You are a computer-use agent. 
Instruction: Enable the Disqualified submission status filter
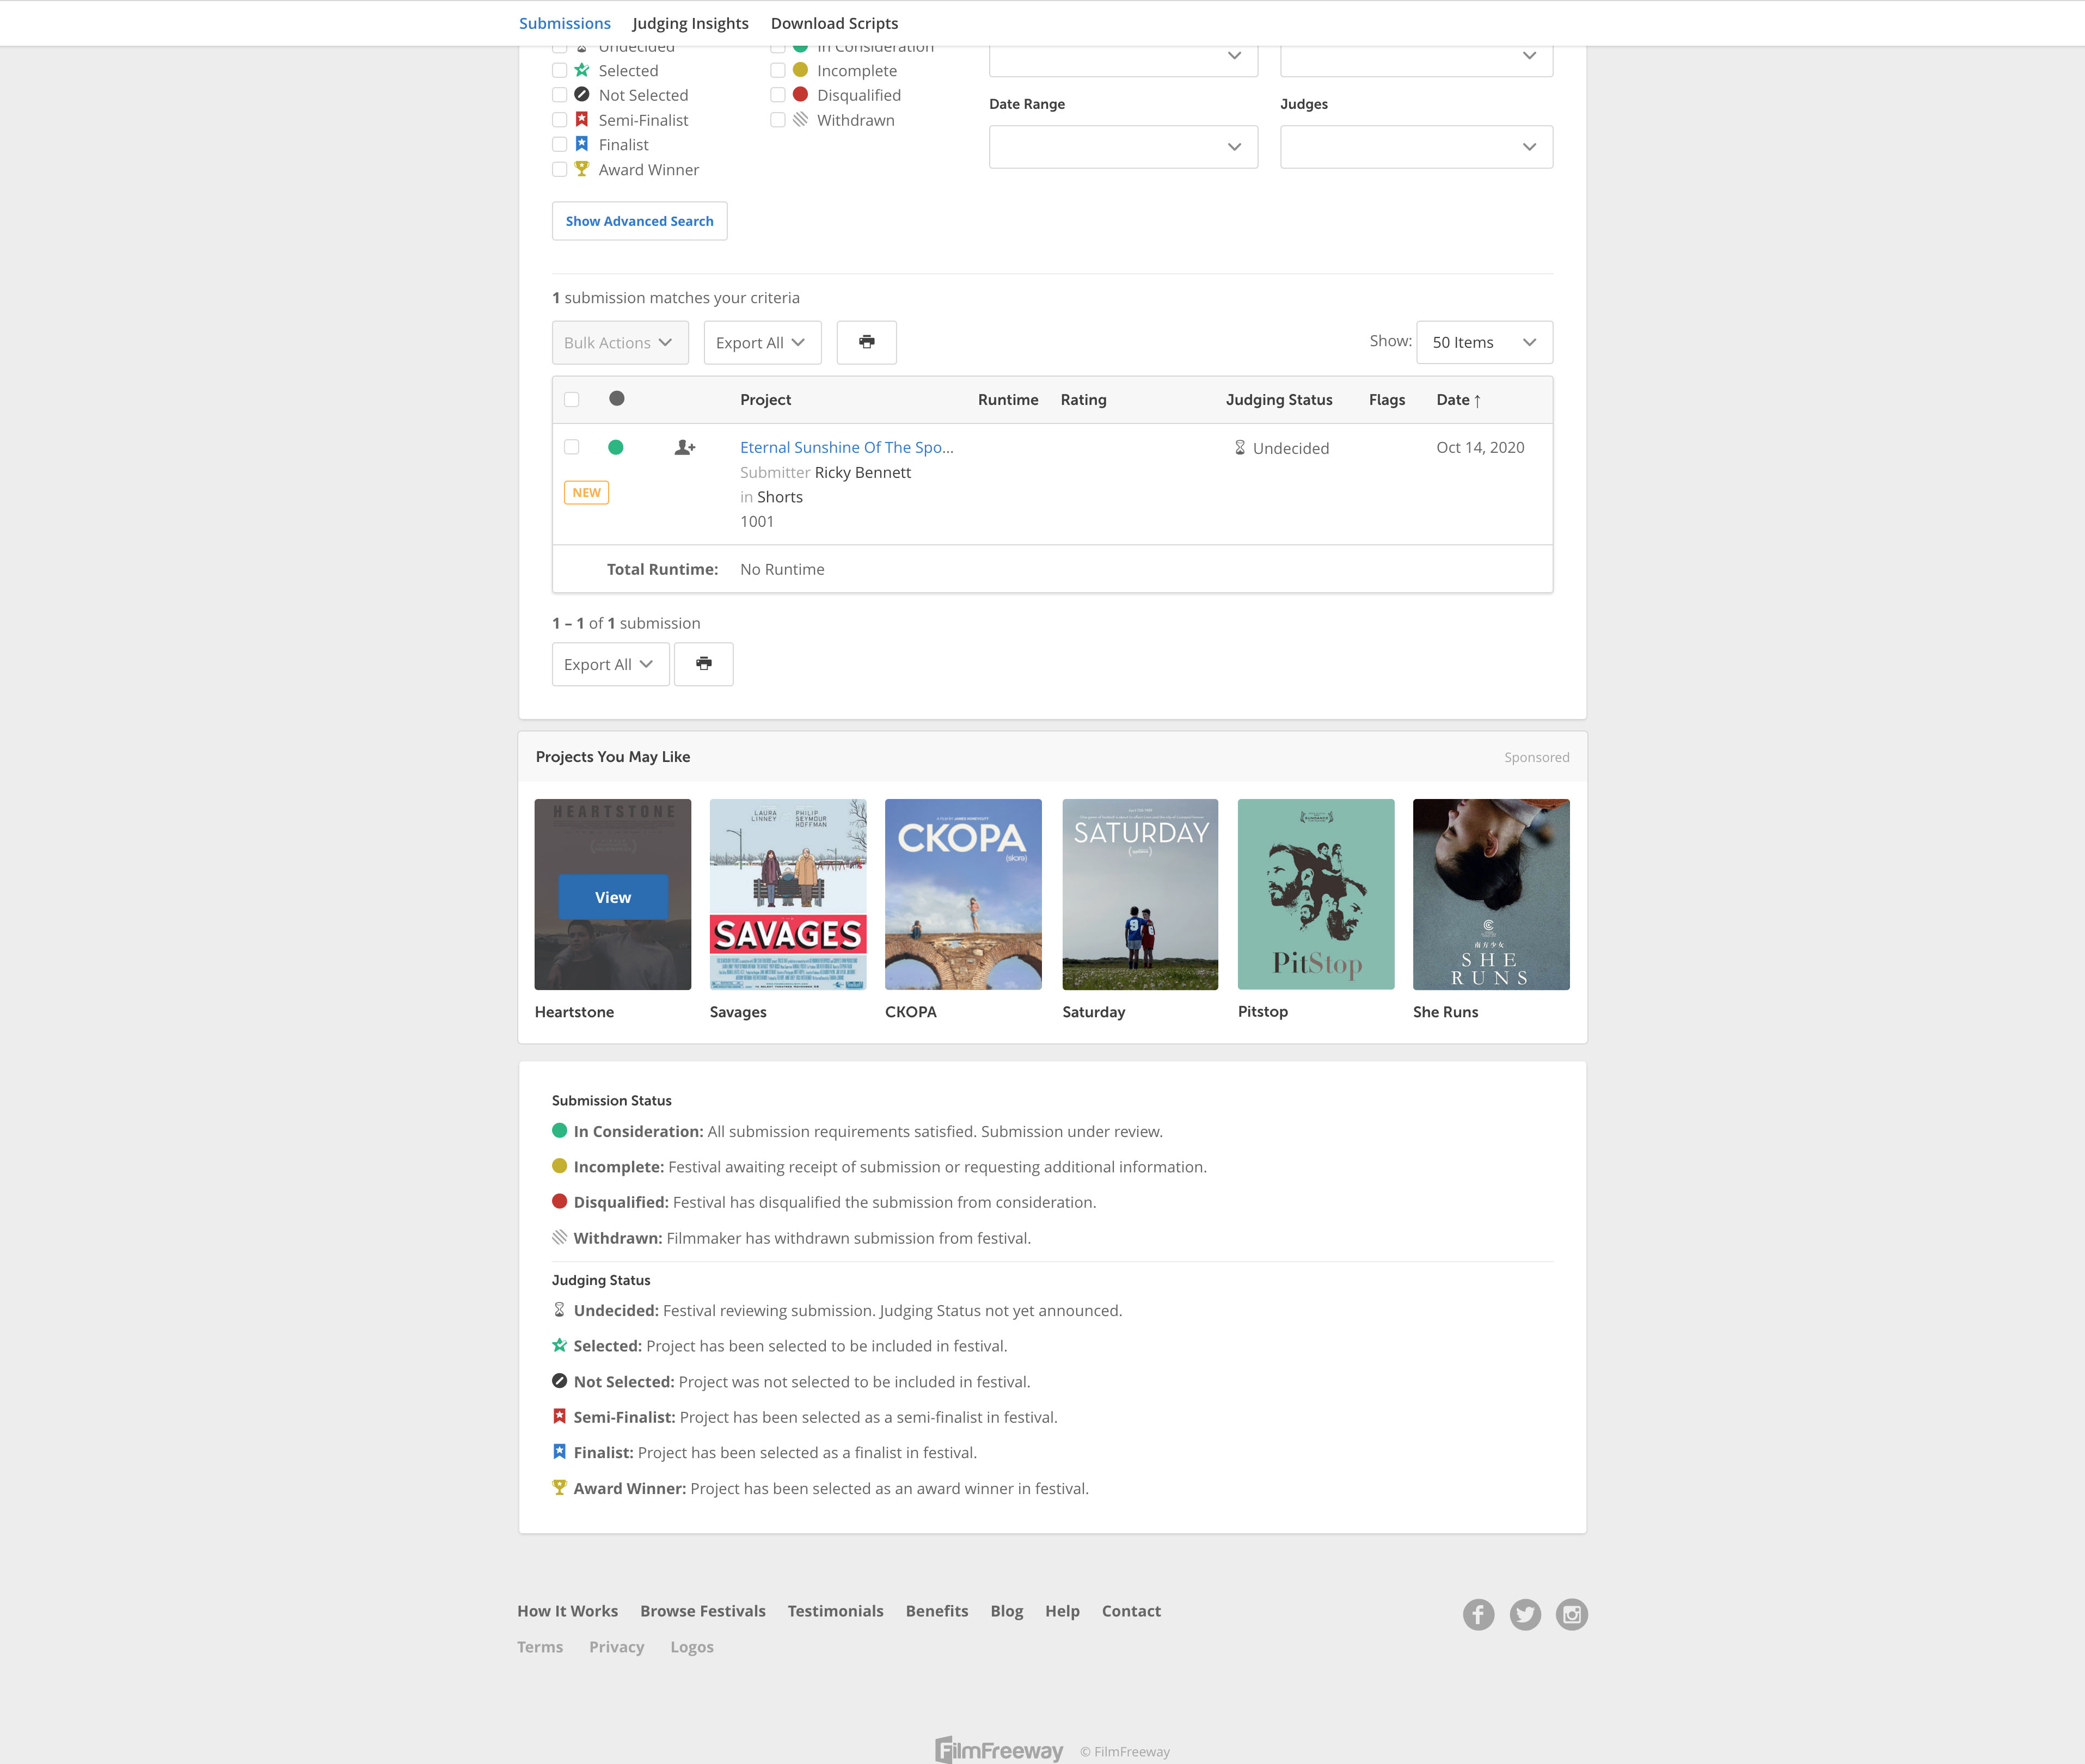pyautogui.click(x=778, y=94)
